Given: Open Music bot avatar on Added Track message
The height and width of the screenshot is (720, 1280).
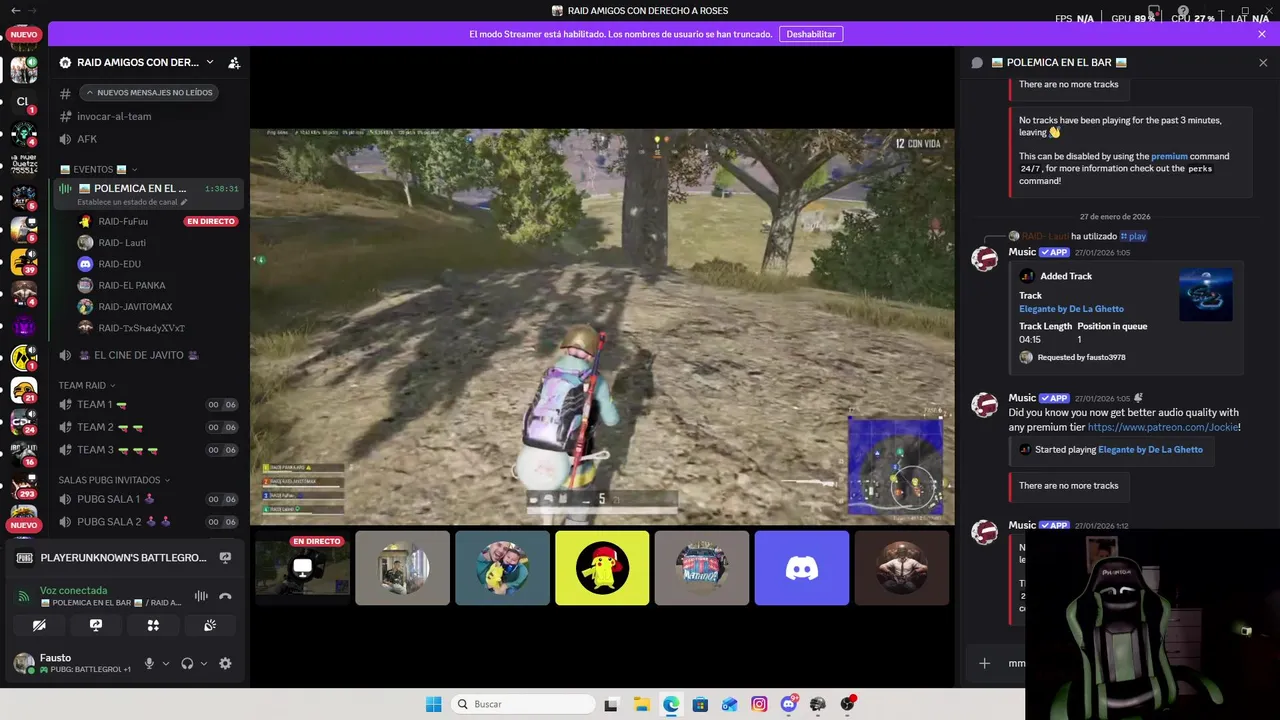Looking at the screenshot, I should pyautogui.click(x=985, y=259).
